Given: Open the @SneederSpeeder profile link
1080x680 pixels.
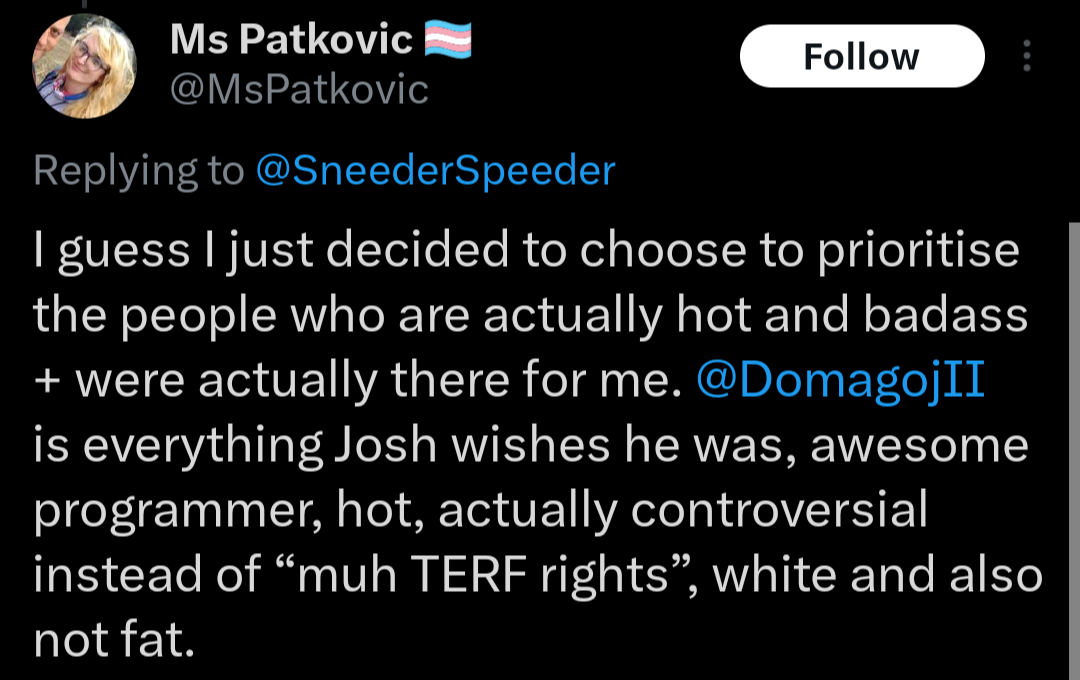Looking at the screenshot, I should [435, 171].
